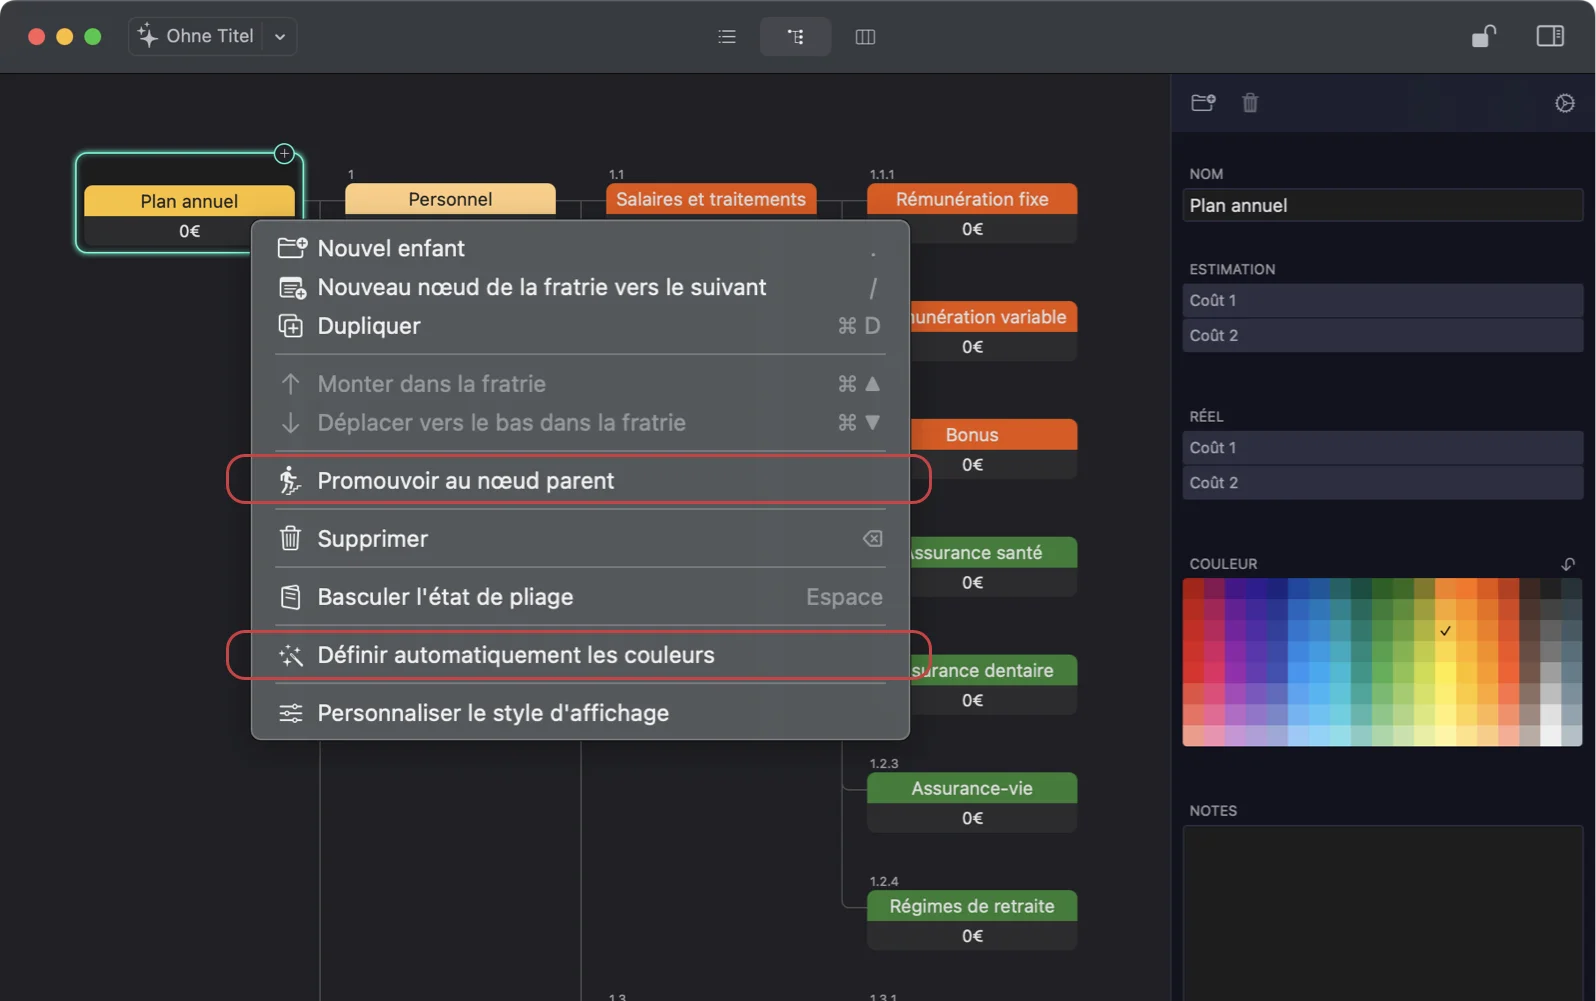Screen dimensions: 1596x1001
Task: Select Dupliquer in the context menu
Action: click(369, 326)
